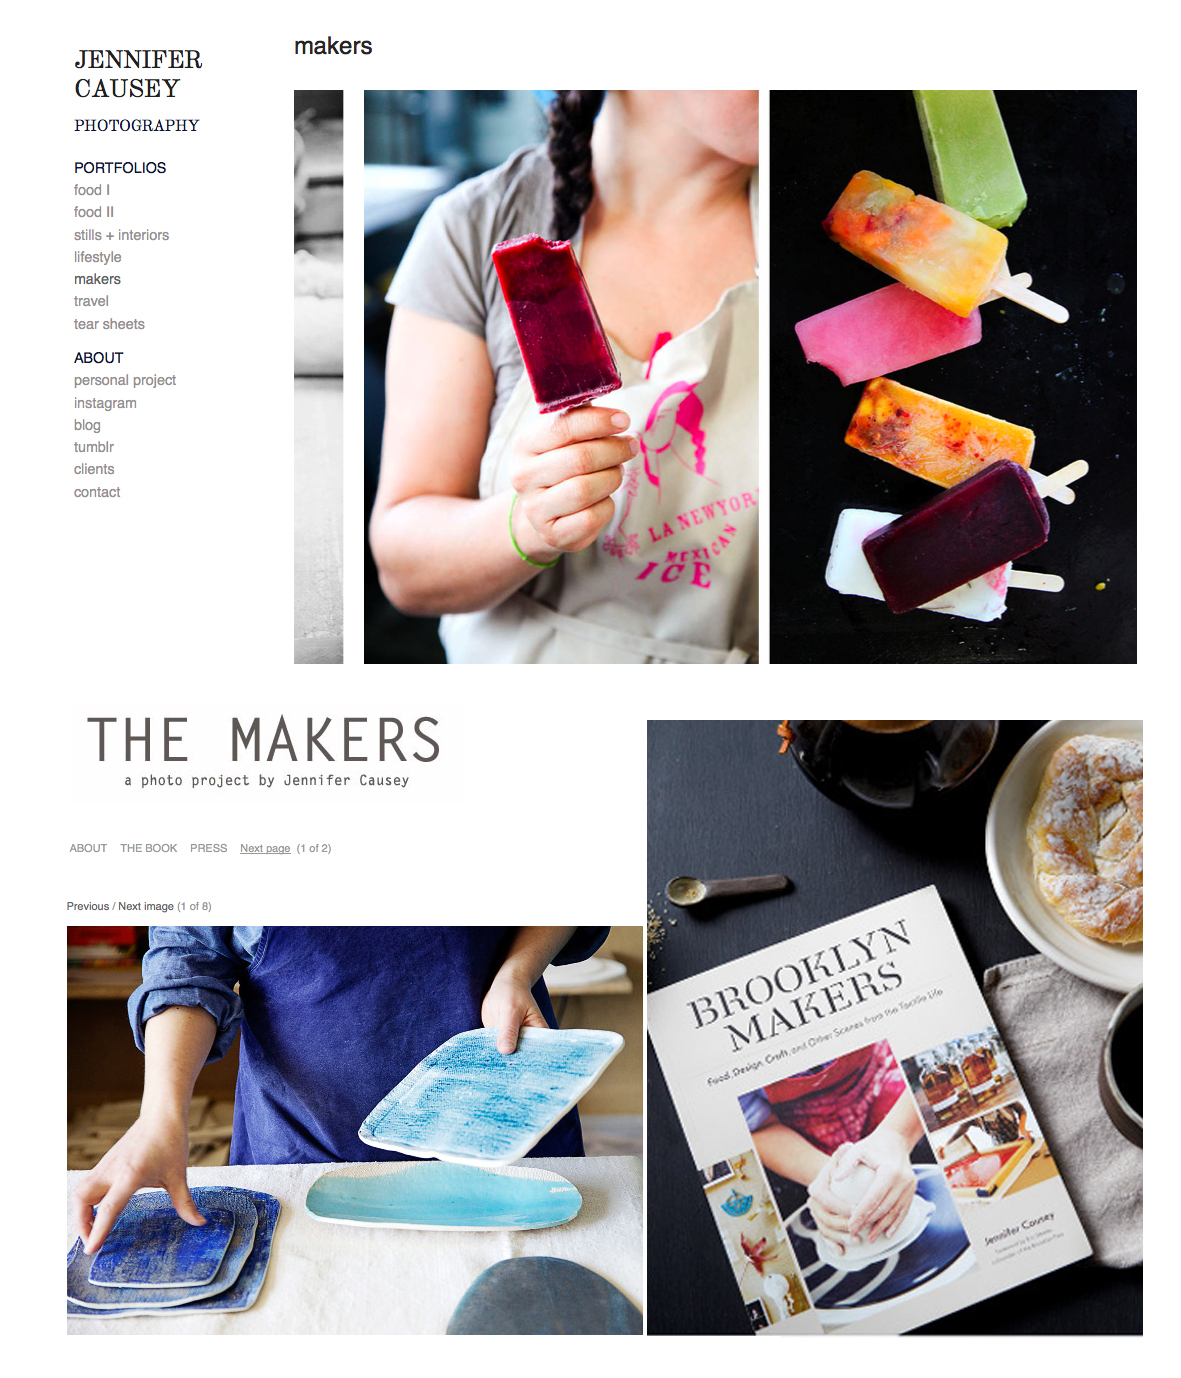Select the stacked popsicles photo
This screenshot has width=1181, height=1378.
[953, 377]
